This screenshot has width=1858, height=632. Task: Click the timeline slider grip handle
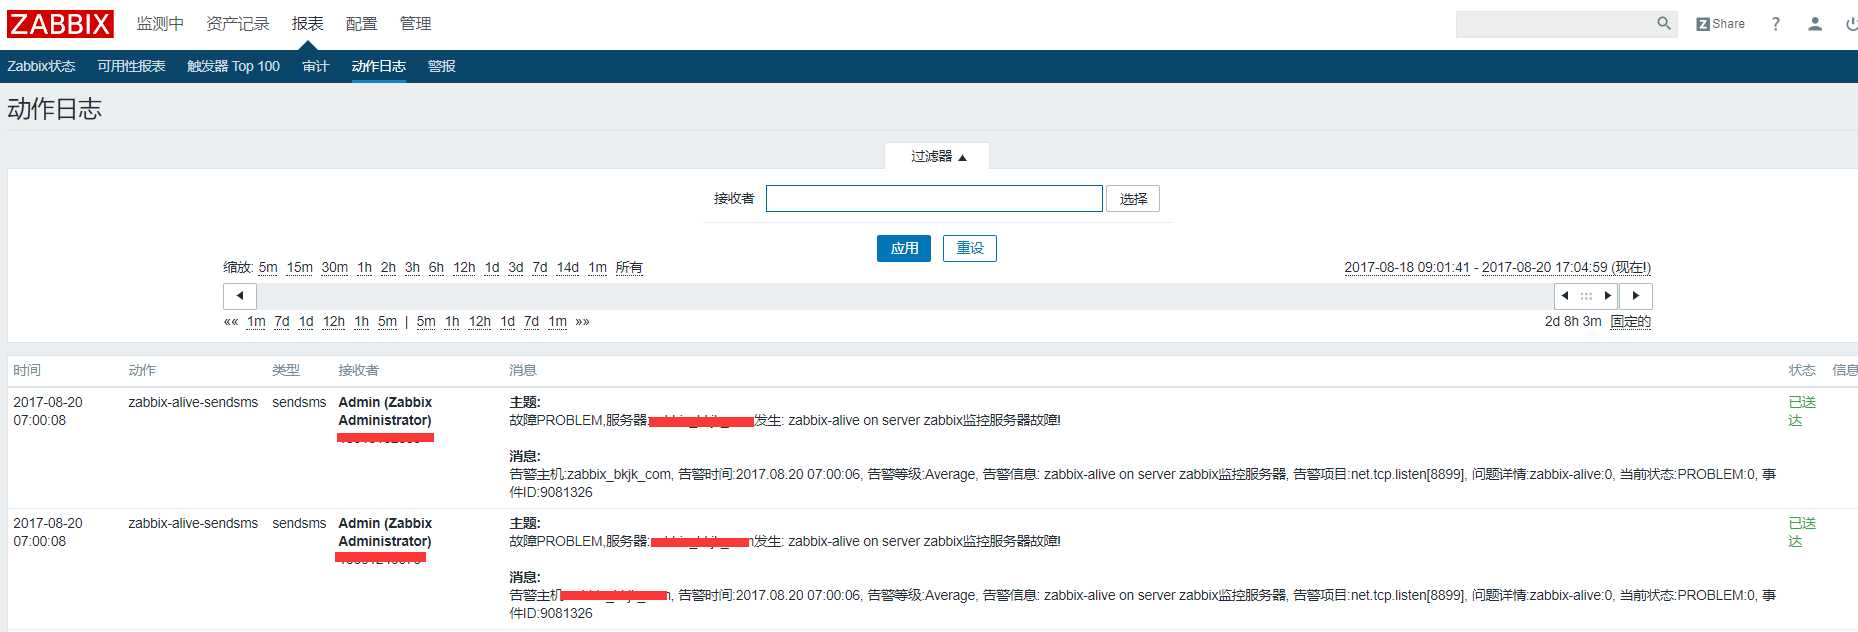click(x=1586, y=296)
